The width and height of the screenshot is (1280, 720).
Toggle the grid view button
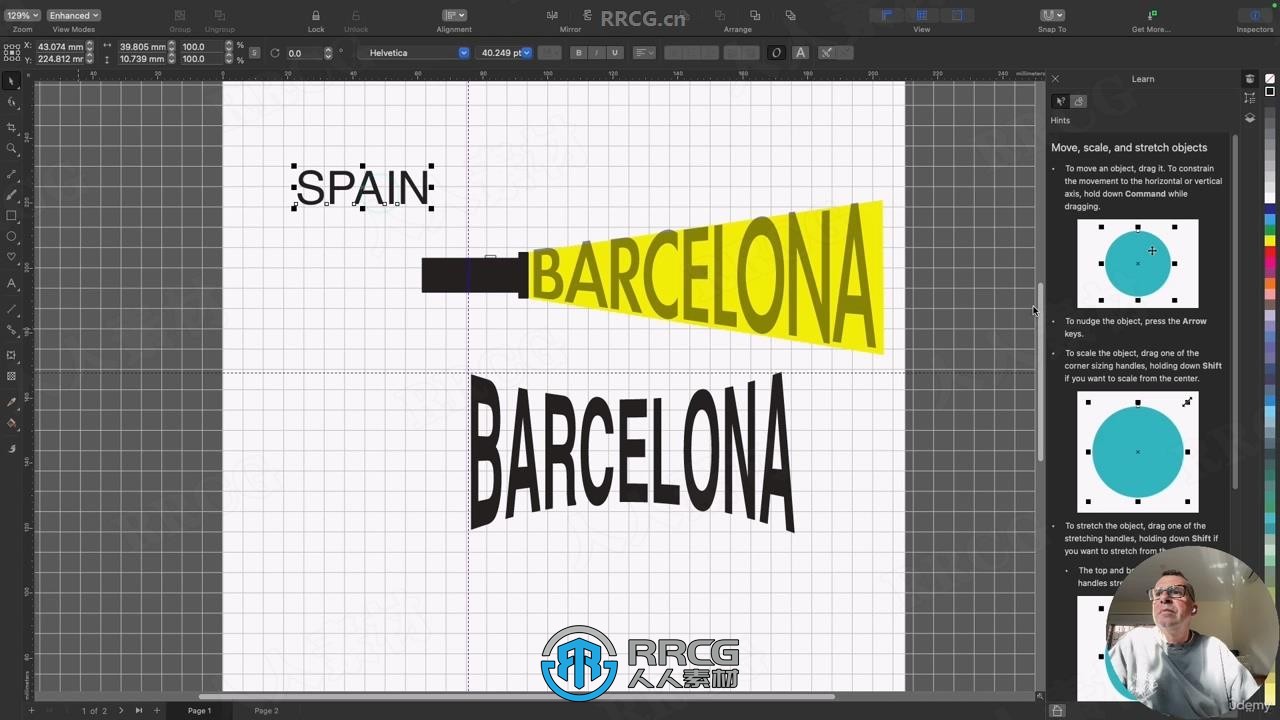click(x=921, y=15)
